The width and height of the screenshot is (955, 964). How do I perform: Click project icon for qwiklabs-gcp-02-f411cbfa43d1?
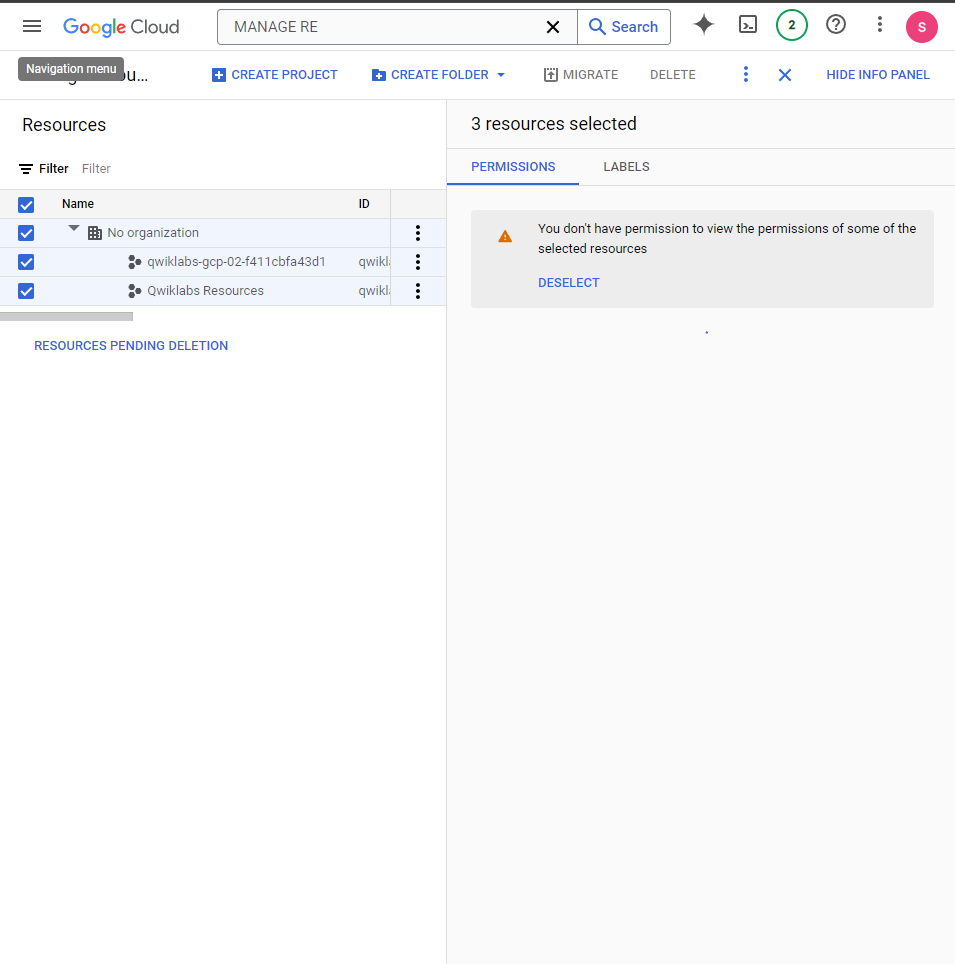[x=134, y=262]
